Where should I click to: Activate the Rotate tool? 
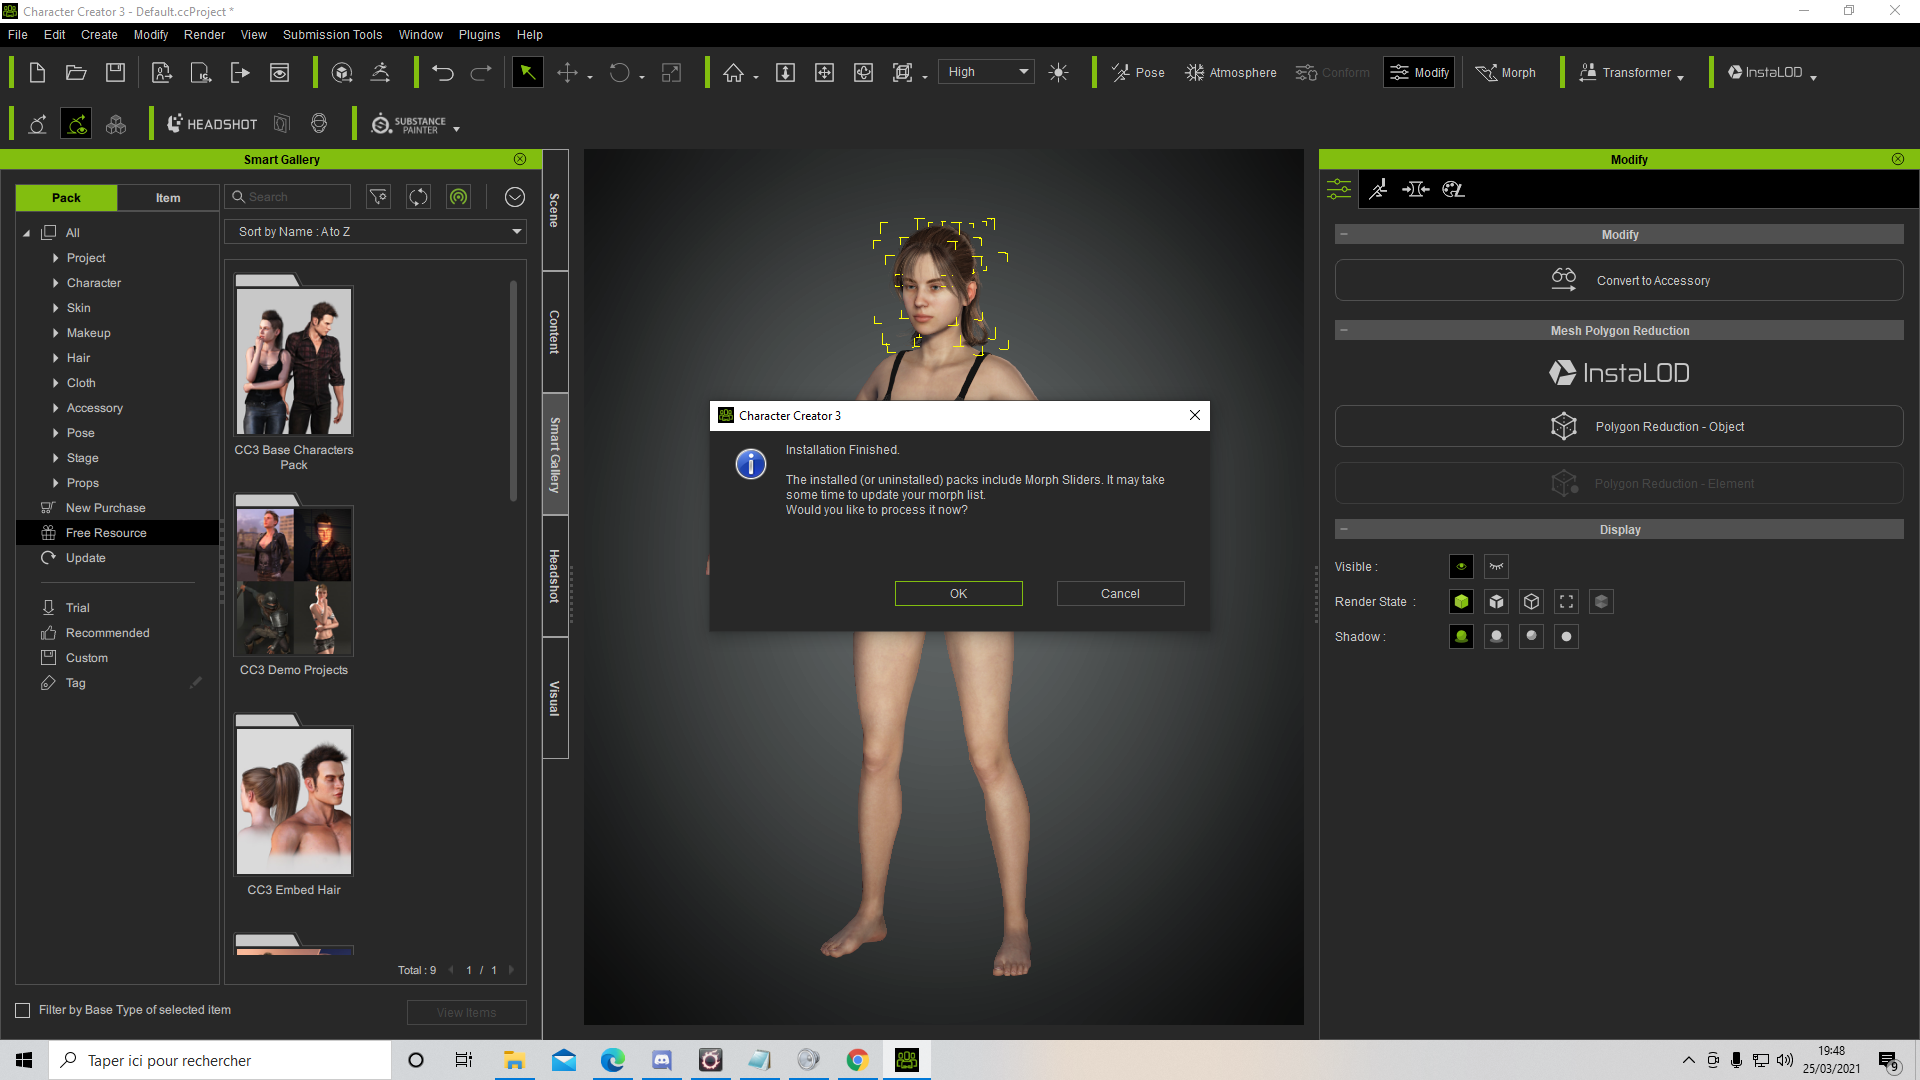(619, 73)
